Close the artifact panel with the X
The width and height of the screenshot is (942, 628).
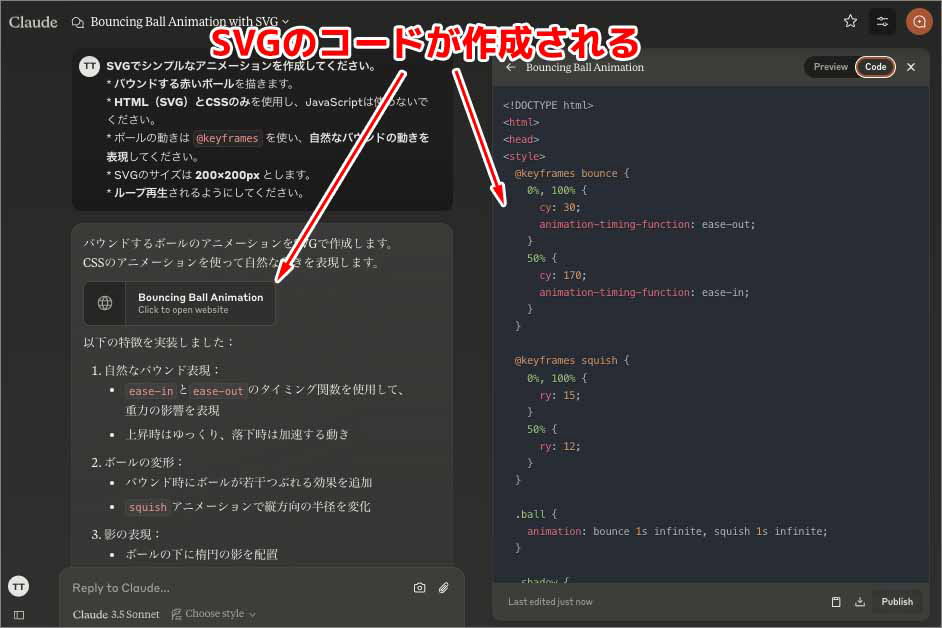[911, 67]
